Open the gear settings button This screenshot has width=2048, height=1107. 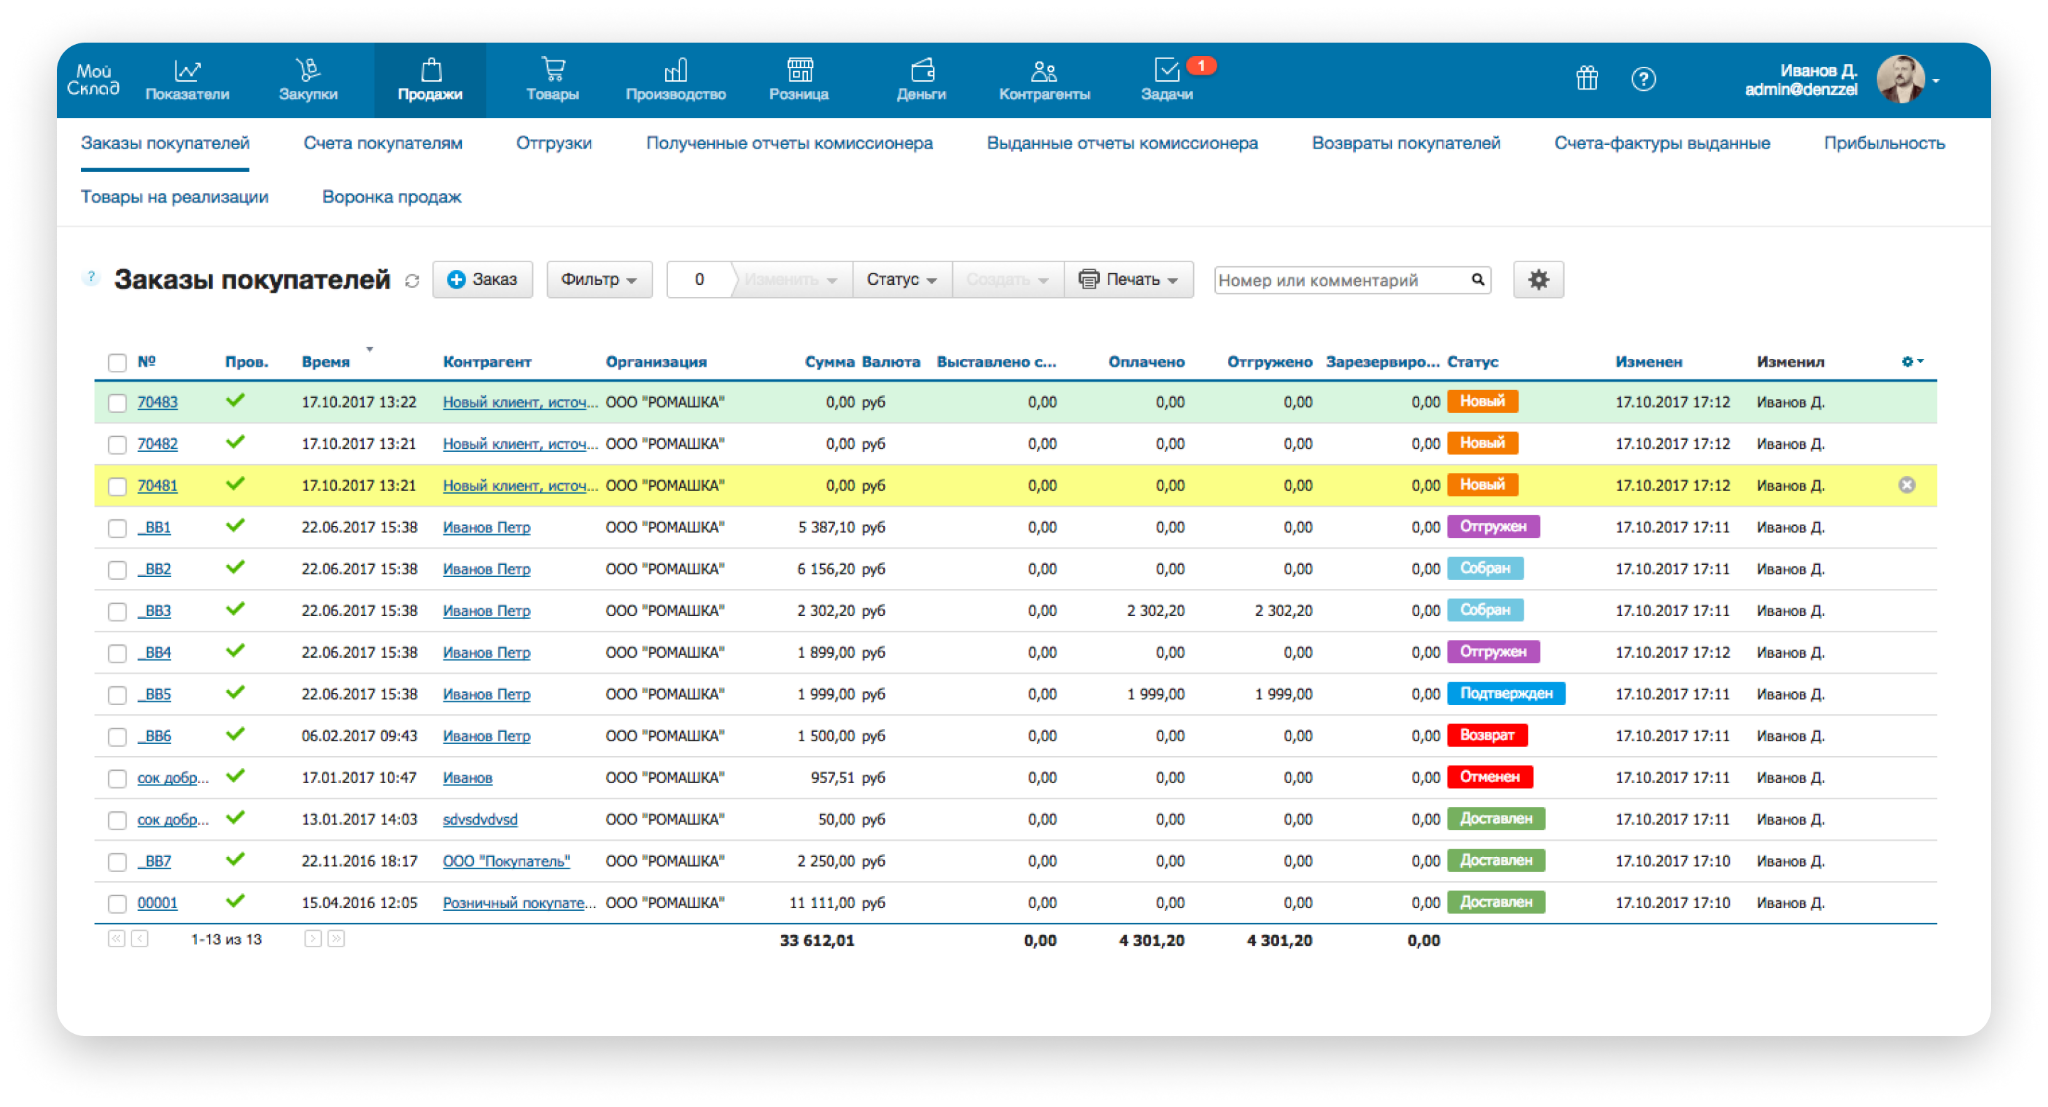click(x=1538, y=280)
